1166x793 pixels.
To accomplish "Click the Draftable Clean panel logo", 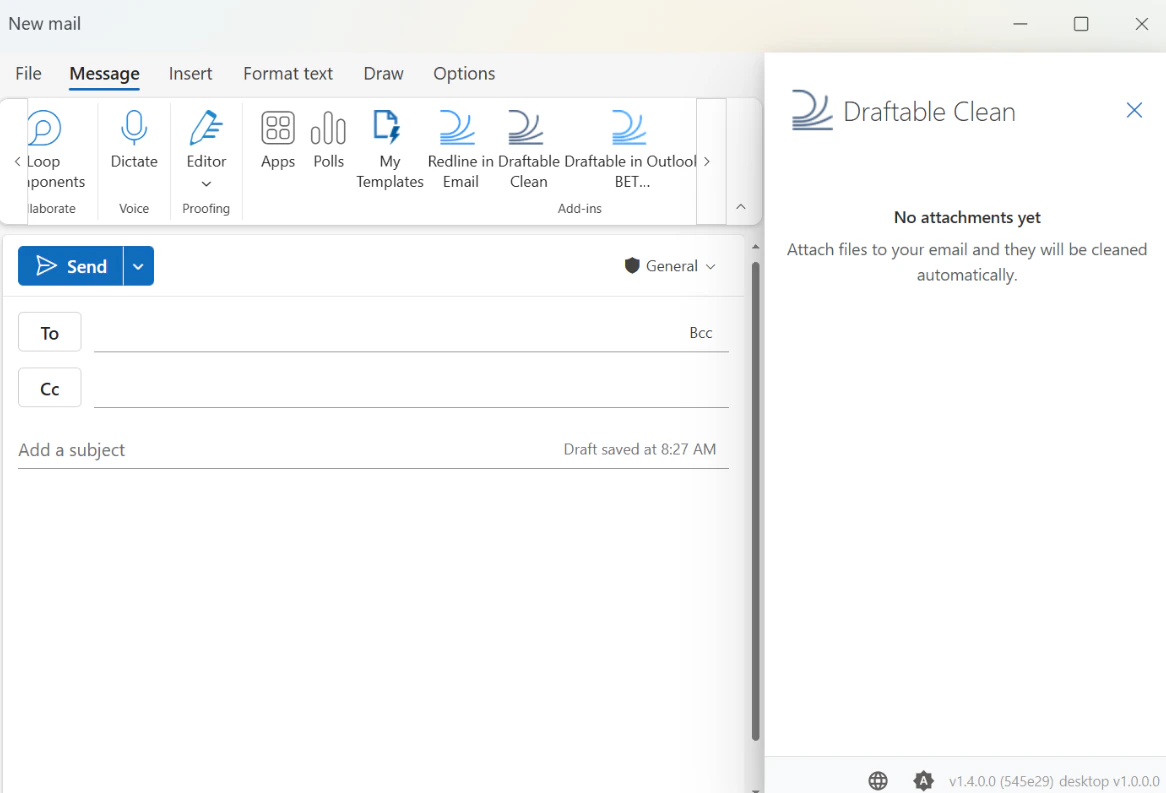I will pyautogui.click(x=812, y=110).
